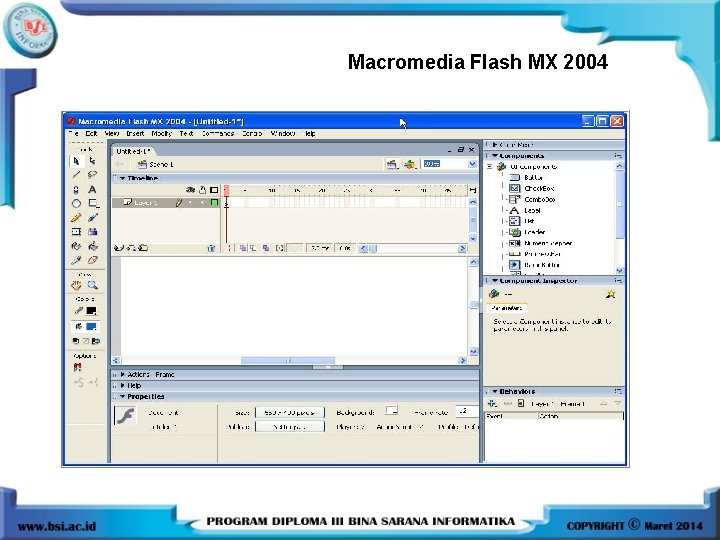Collapse the Timeline panel arrow
Viewport: 720px width, 540px height.
pos(122,178)
